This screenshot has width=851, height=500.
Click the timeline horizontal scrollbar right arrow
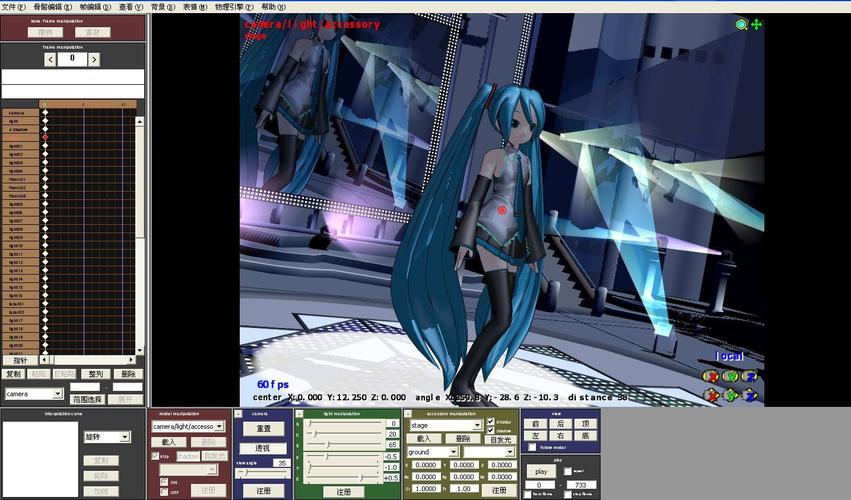131,359
